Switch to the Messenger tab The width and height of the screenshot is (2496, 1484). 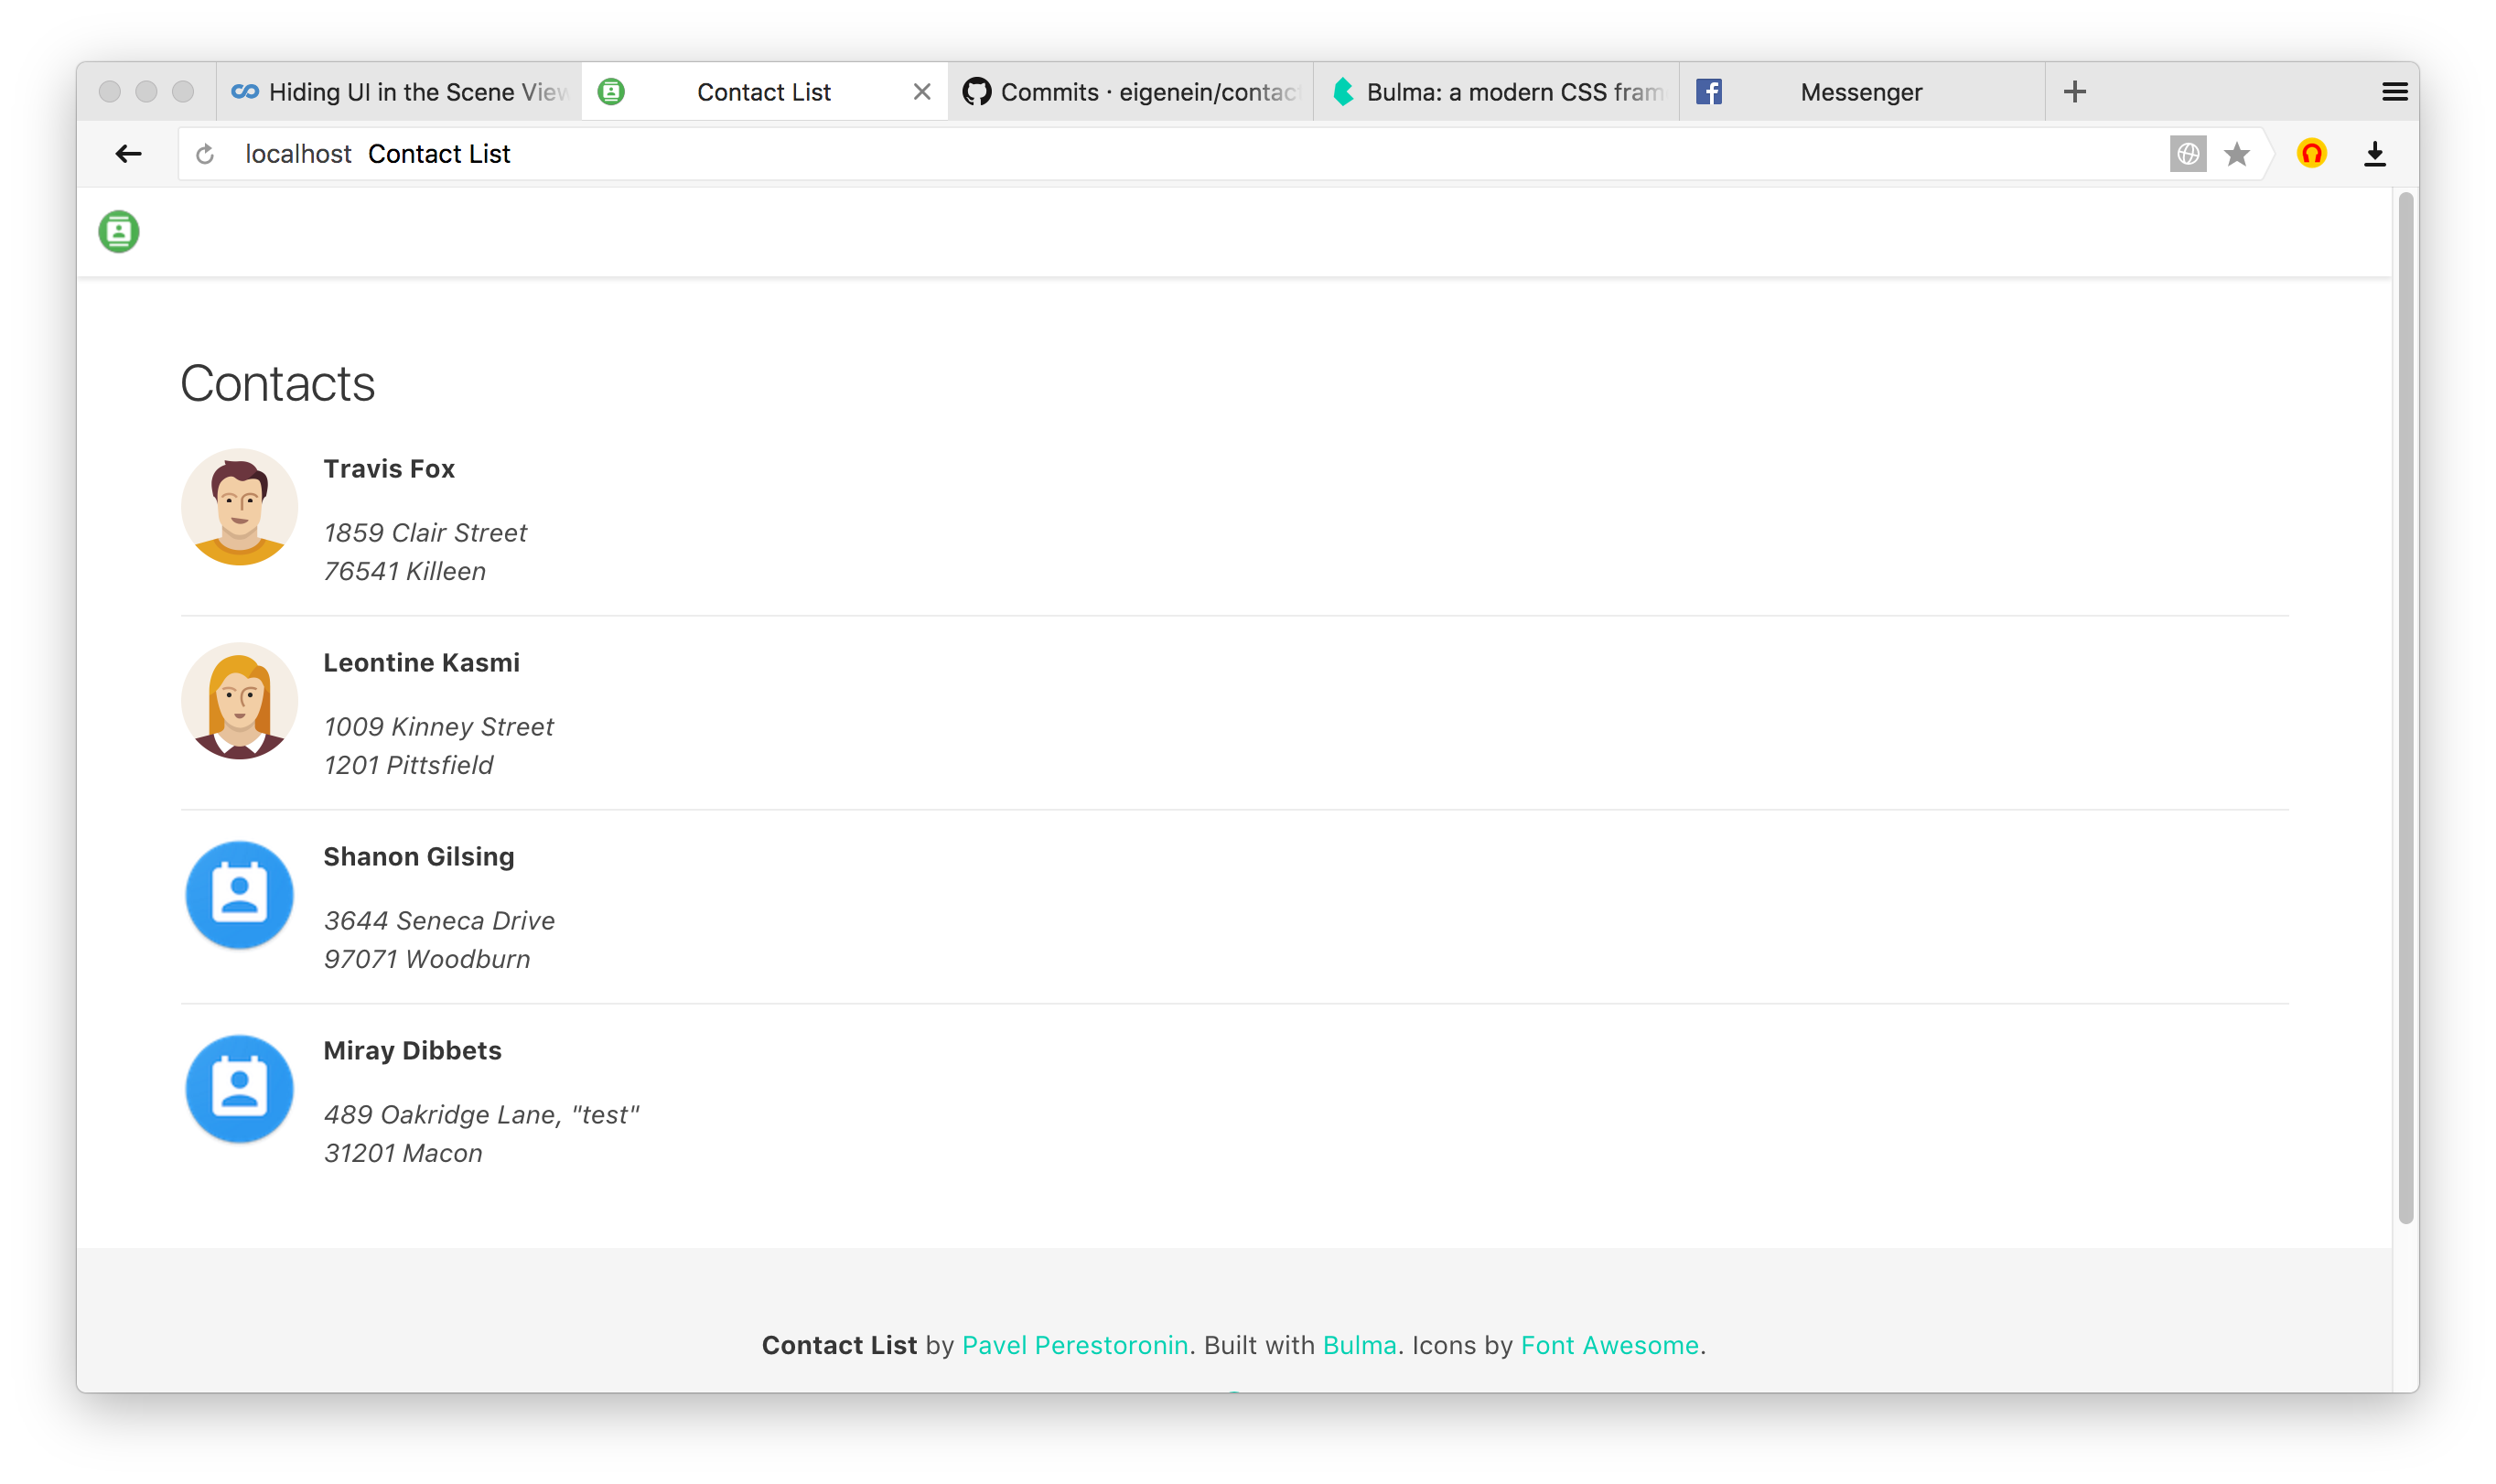pyautogui.click(x=1860, y=92)
